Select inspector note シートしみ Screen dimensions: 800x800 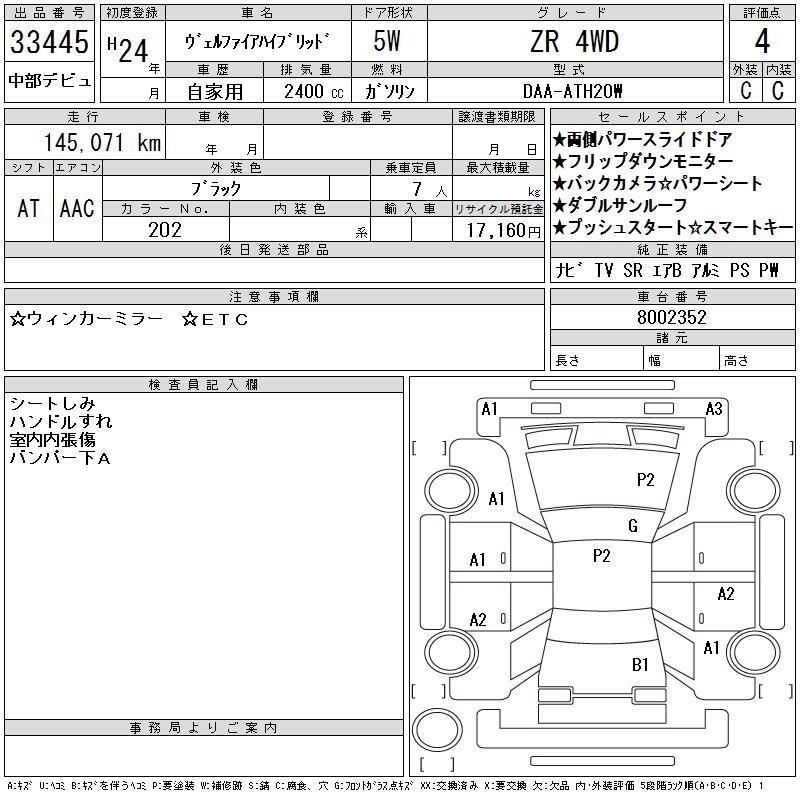(x=53, y=404)
